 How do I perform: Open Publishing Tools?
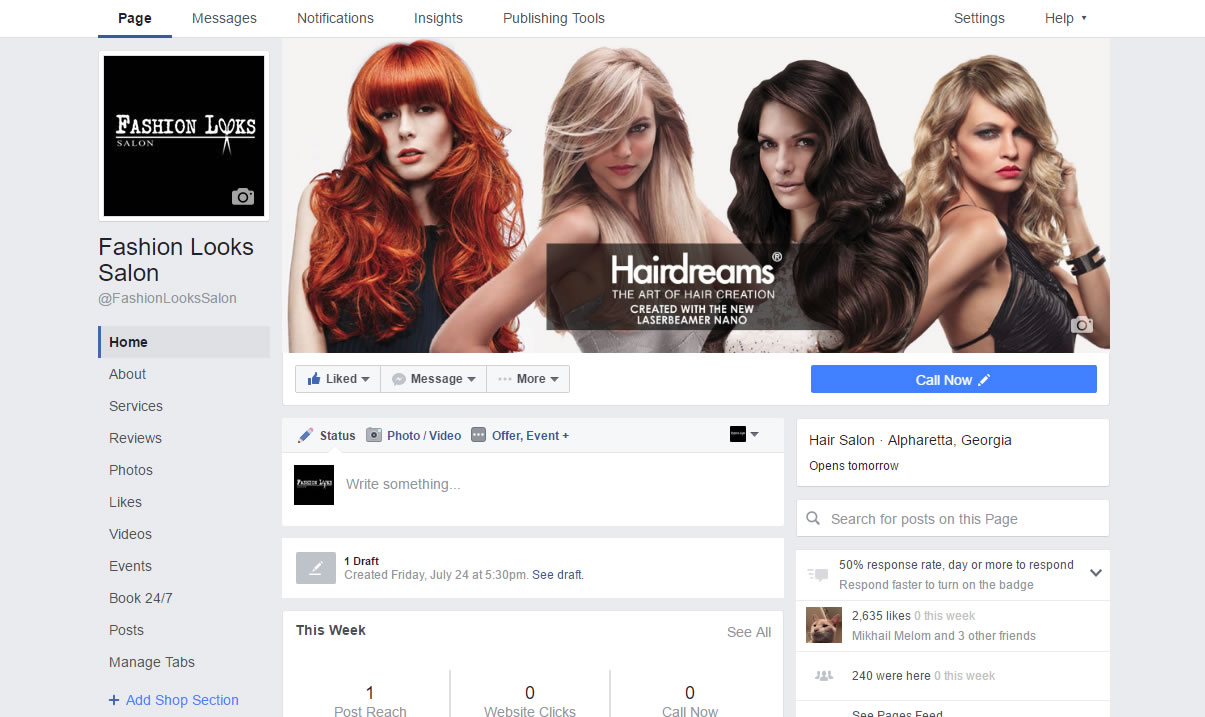tap(553, 18)
